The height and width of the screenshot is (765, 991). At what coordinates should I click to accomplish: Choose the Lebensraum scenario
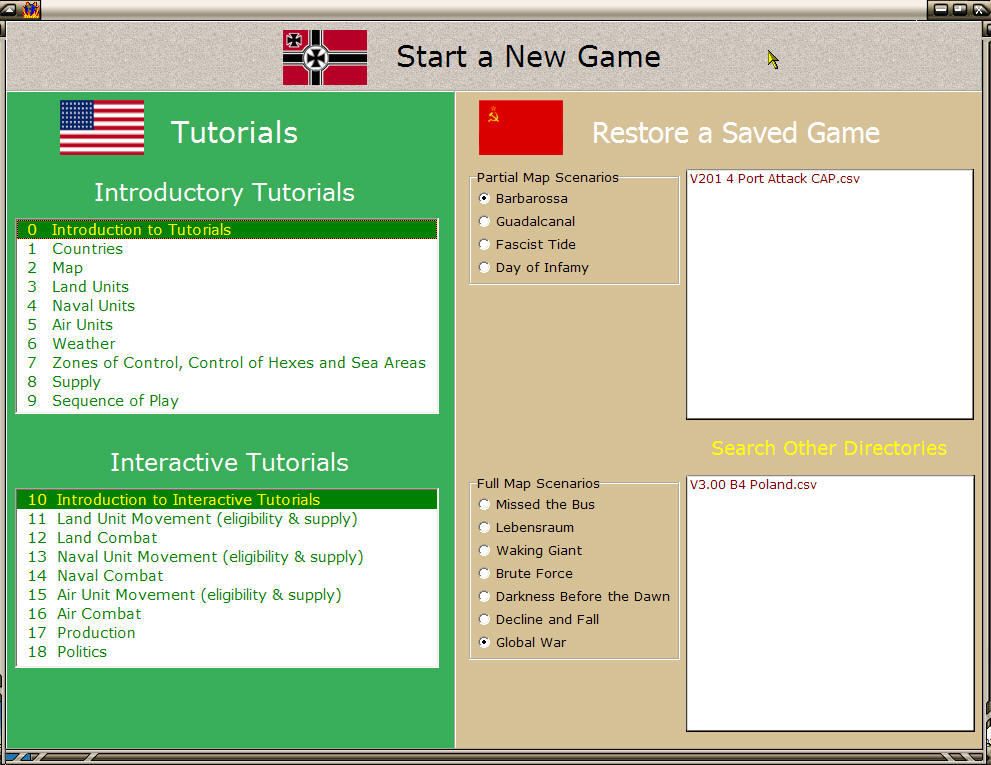tap(484, 527)
